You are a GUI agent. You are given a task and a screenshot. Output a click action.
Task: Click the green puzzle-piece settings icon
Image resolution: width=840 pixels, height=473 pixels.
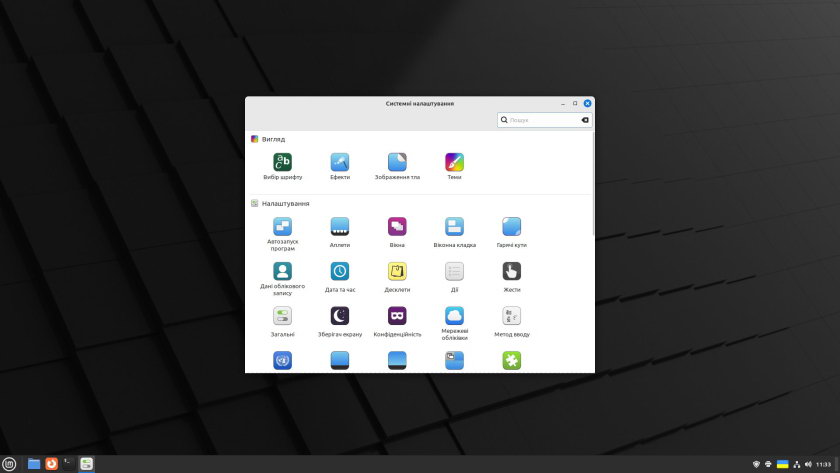pyautogui.click(x=512, y=361)
